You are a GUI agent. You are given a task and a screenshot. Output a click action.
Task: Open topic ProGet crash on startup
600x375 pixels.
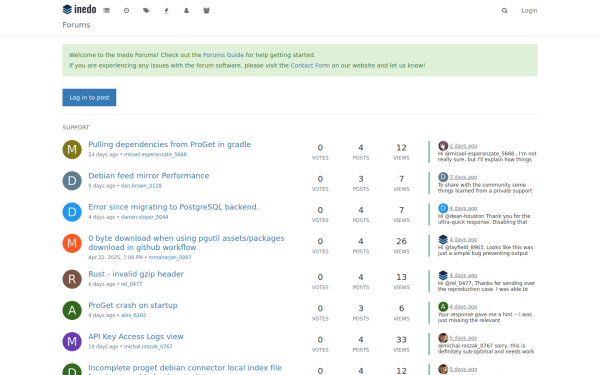coord(133,305)
